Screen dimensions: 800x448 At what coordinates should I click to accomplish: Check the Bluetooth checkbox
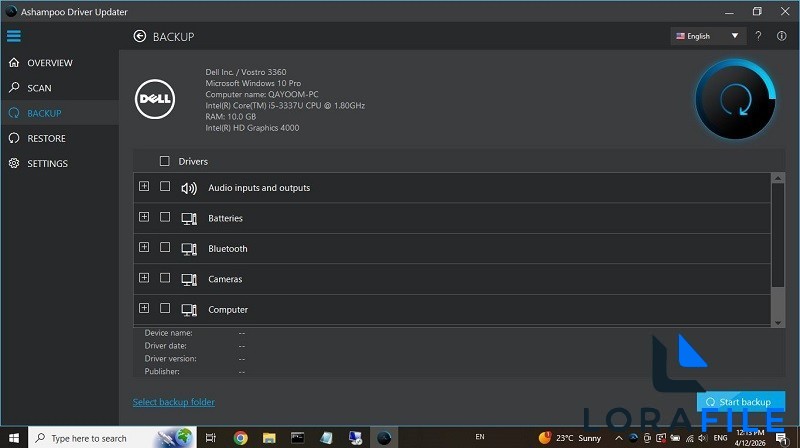[165, 247]
